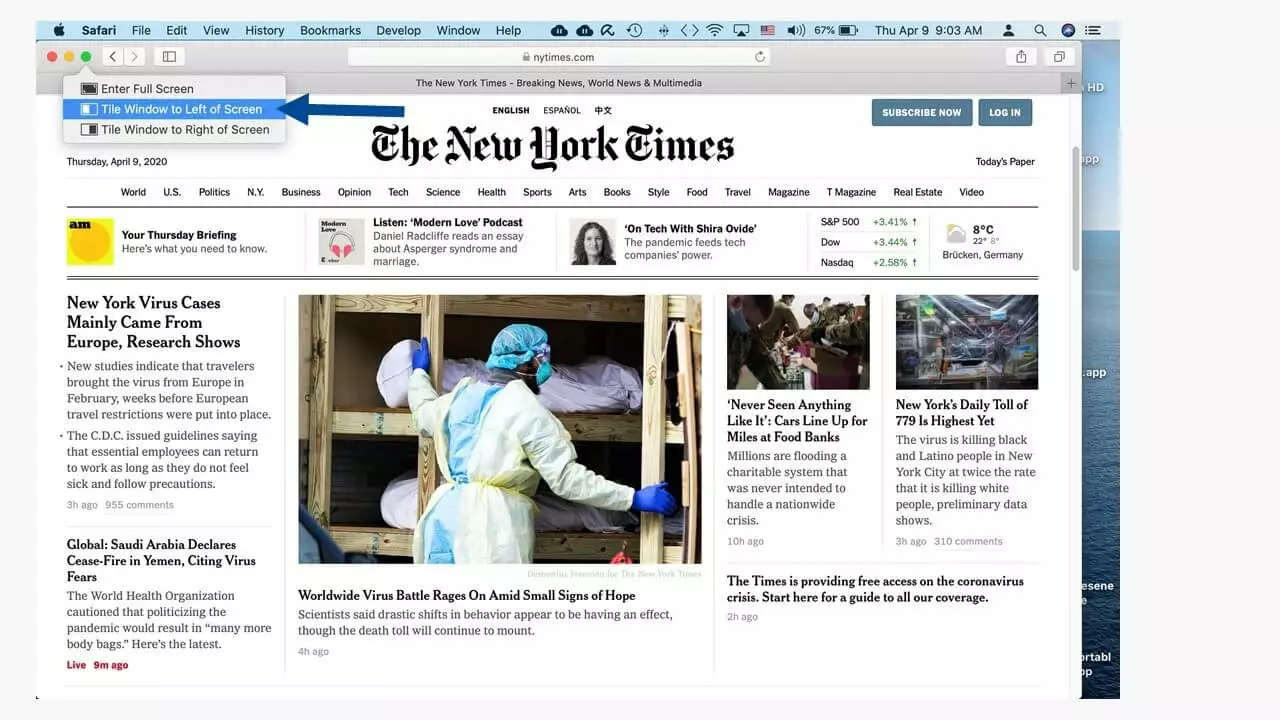This screenshot has height=720, width=1280.
Task: Open Today's Paper link
Action: [x=1005, y=162]
